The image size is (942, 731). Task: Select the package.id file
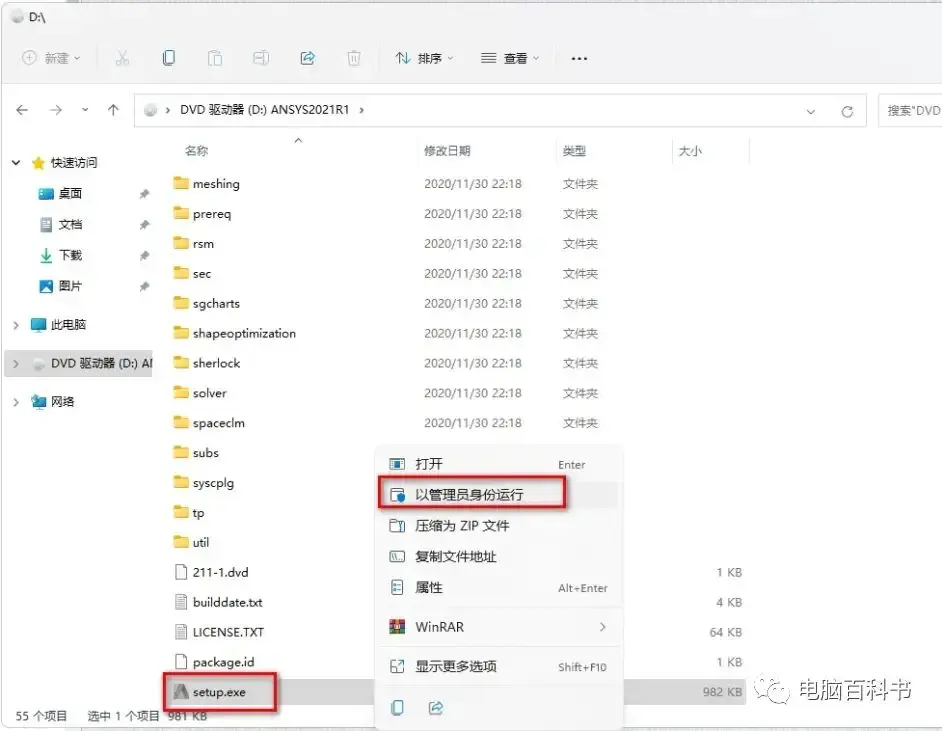[223, 662]
